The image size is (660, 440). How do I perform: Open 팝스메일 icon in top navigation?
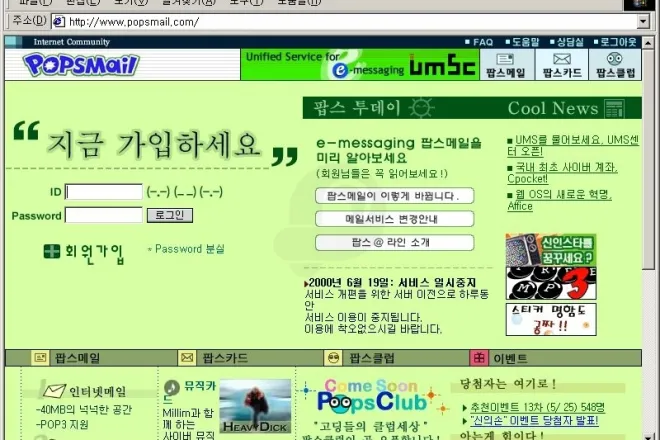point(505,59)
